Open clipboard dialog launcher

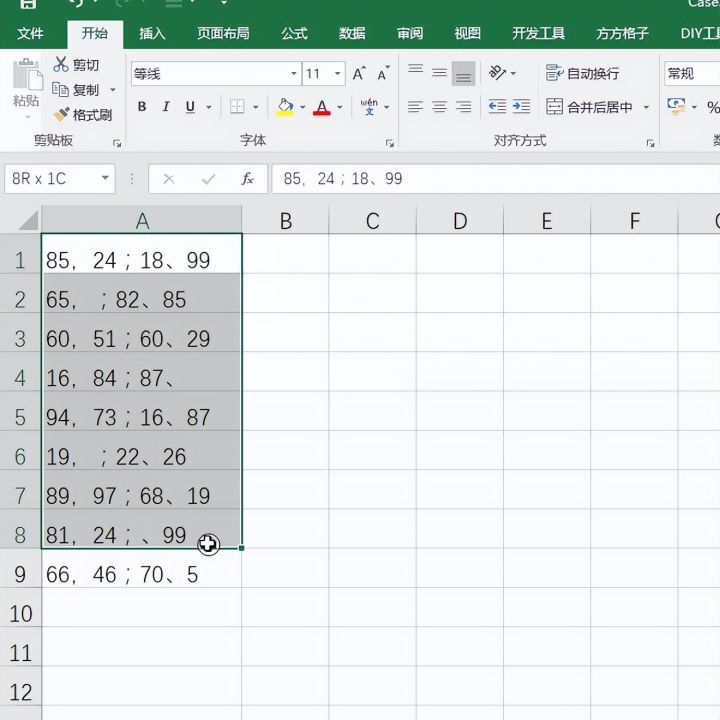(x=117, y=144)
